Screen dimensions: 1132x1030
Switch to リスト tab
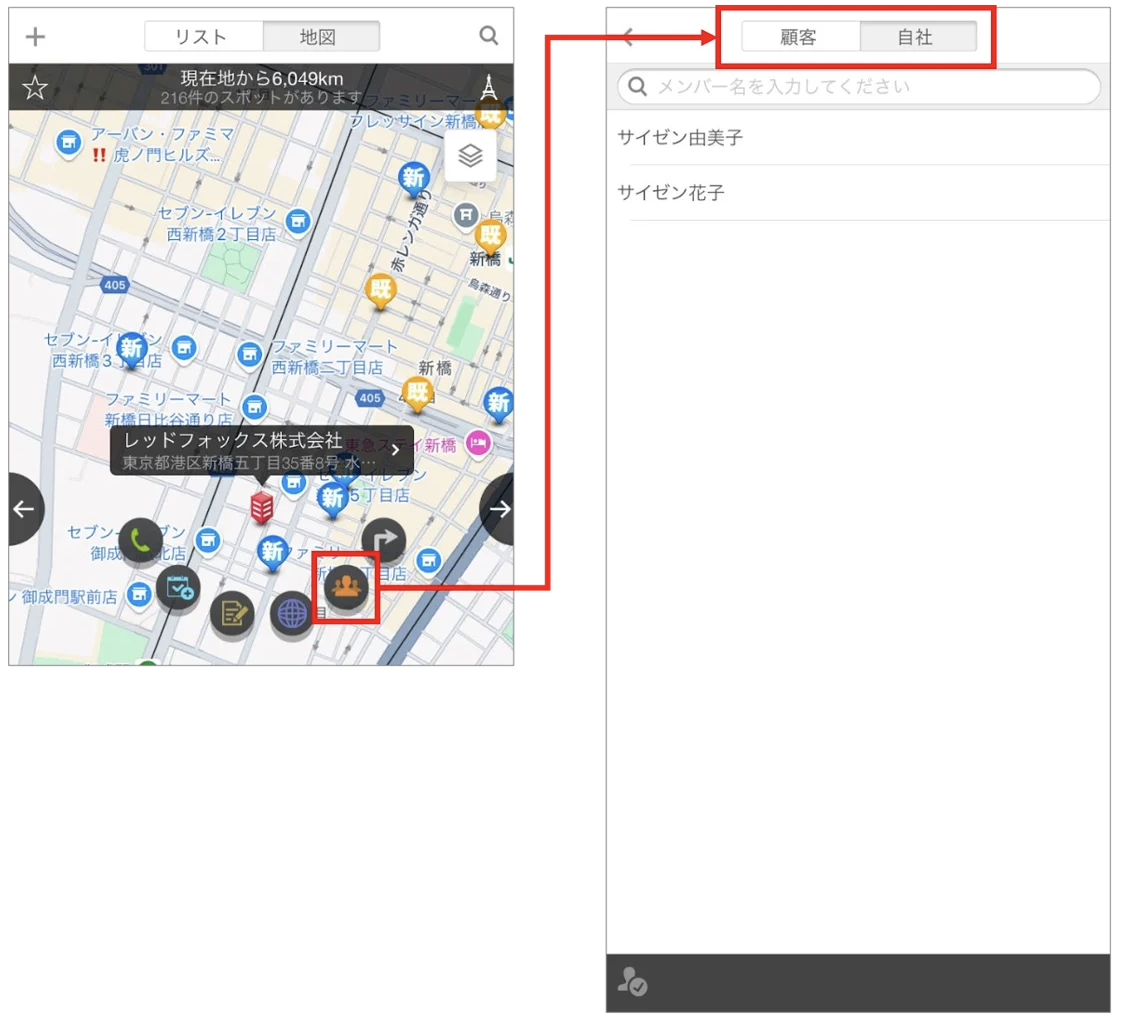pyautogui.click(x=204, y=36)
